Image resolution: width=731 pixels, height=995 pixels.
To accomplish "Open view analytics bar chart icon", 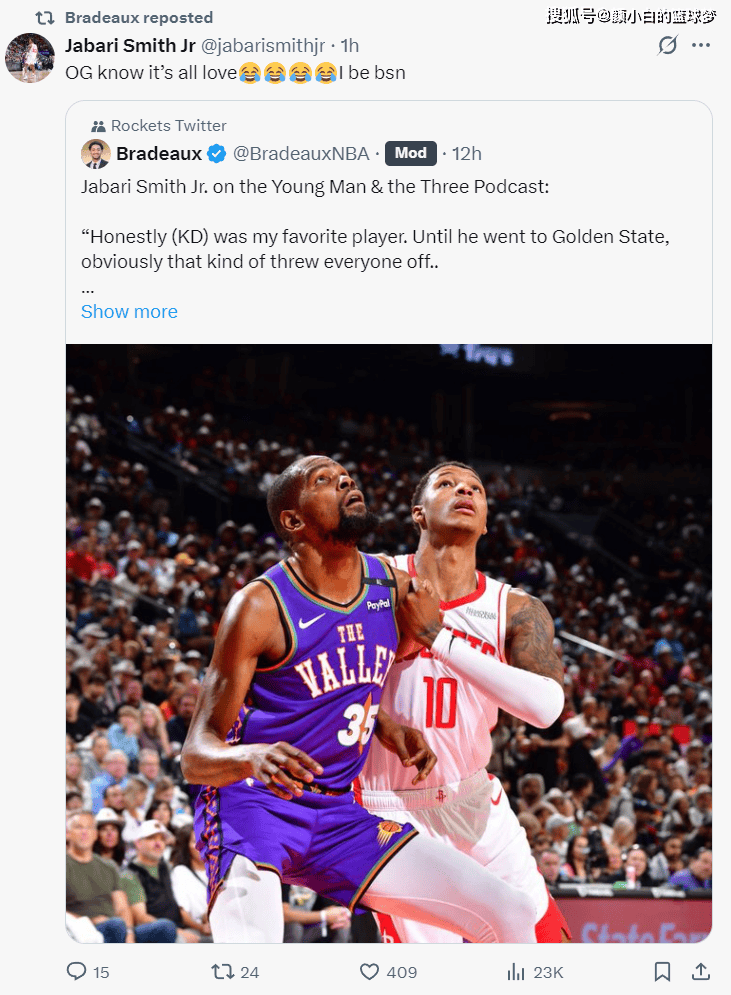I will (516, 972).
